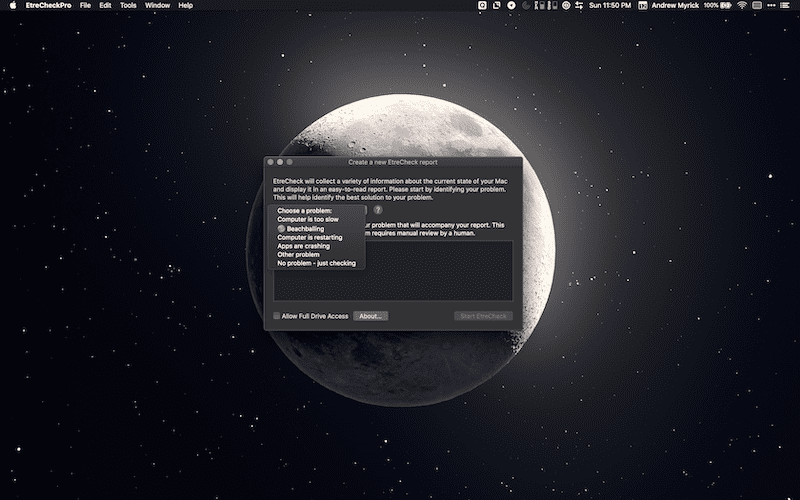Screen dimensions: 800x500
Task: Click the About... button
Action: click(x=370, y=316)
